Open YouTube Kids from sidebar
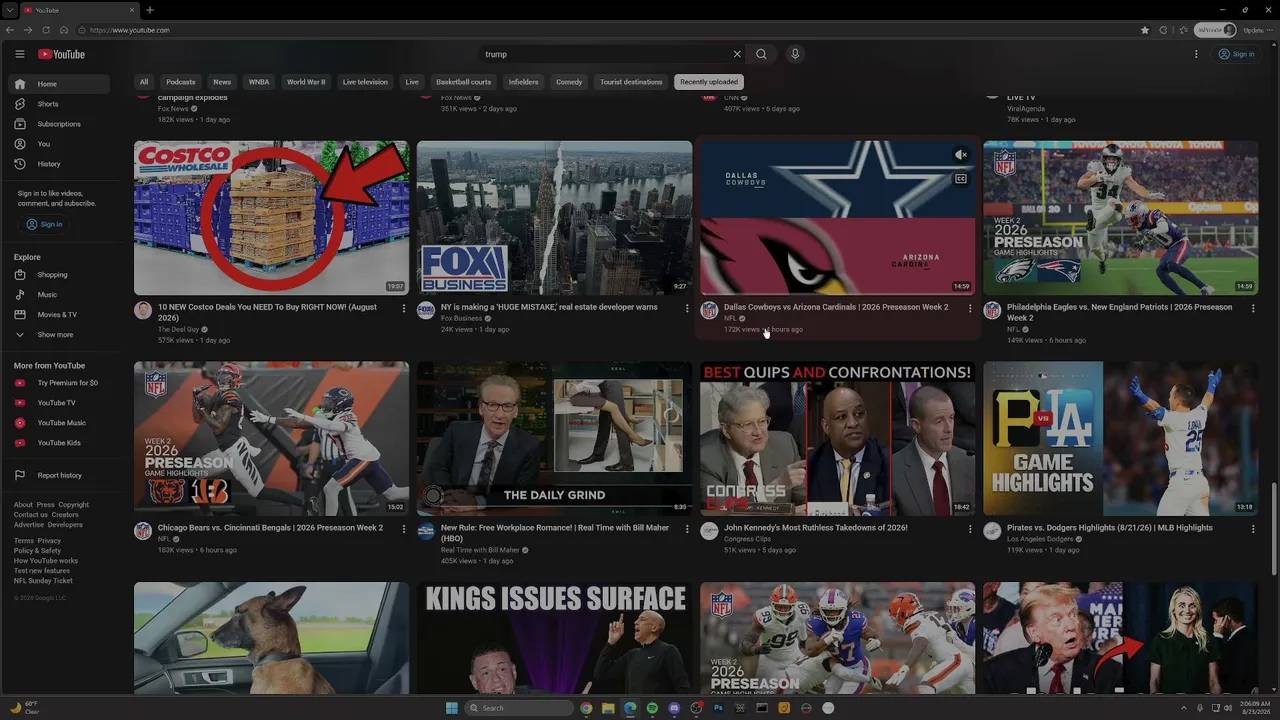Image resolution: width=1280 pixels, height=720 pixels. [x=60, y=443]
